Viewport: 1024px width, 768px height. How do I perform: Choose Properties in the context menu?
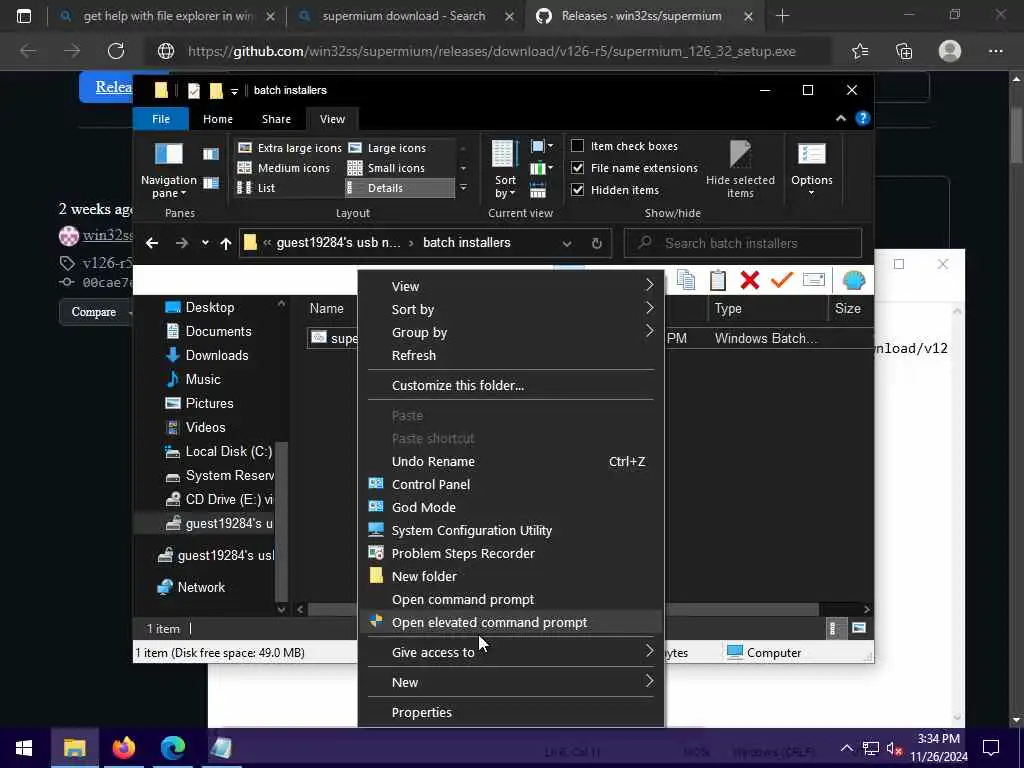[x=511, y=712]
